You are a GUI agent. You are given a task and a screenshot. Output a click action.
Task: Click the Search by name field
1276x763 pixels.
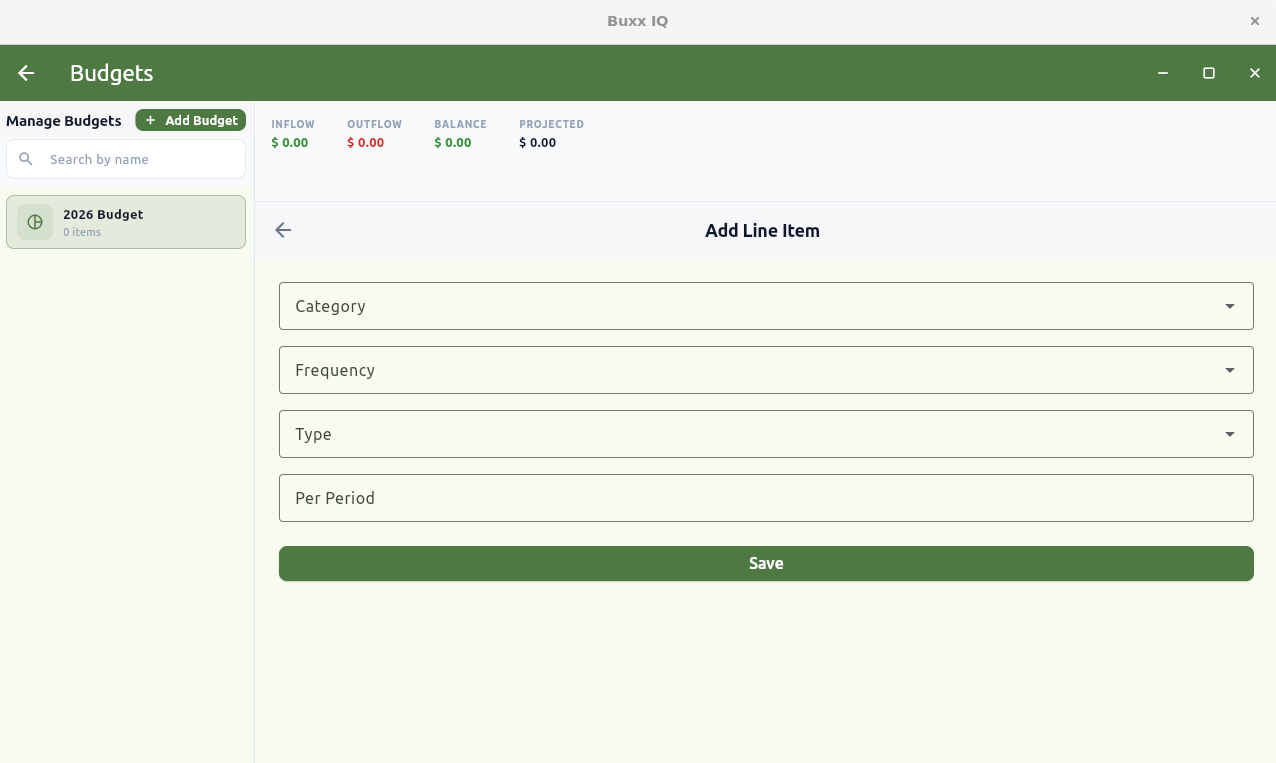click(126, 159)
